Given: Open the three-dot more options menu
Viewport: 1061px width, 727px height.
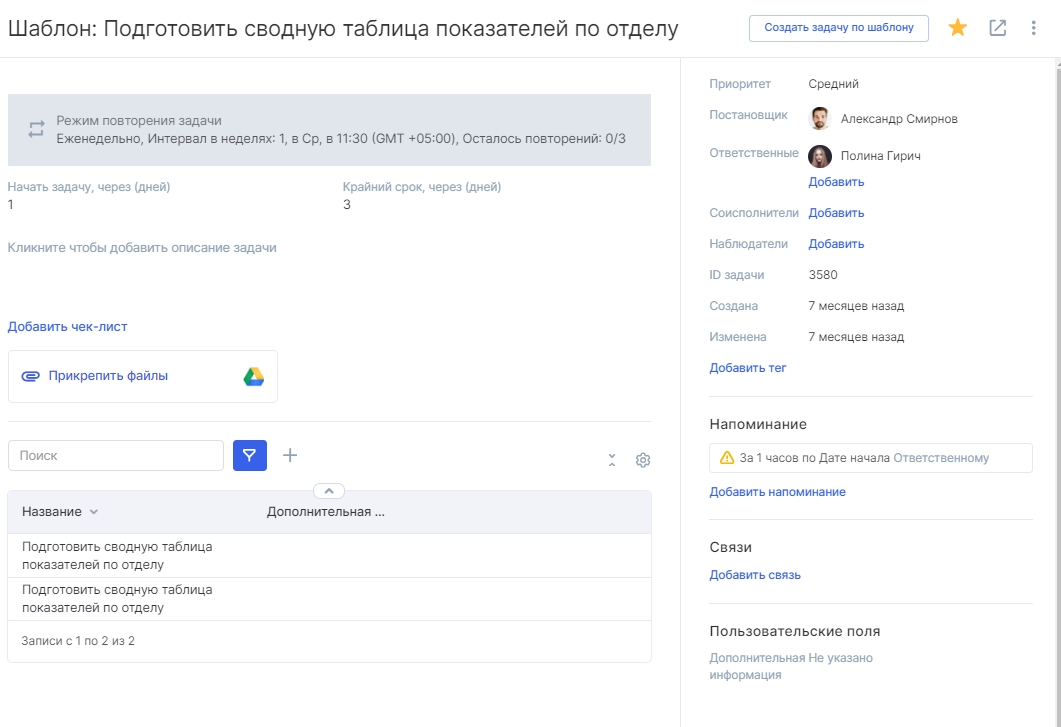Looking at the screenshot, I should (x=1033, y=28).
